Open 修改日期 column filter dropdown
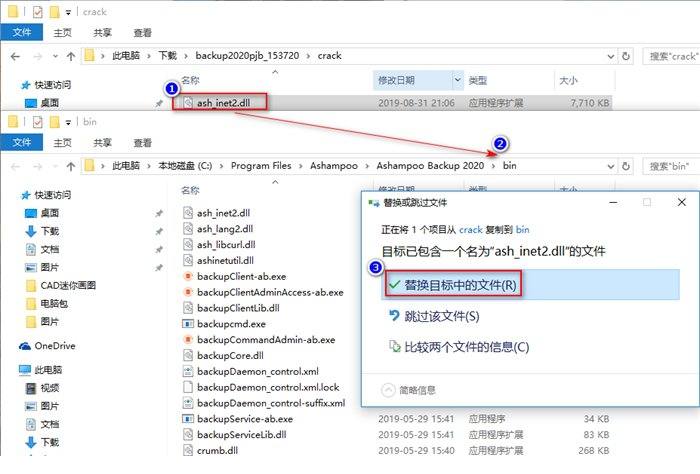This screenshot has height=474, width=700. click(458, 80)
